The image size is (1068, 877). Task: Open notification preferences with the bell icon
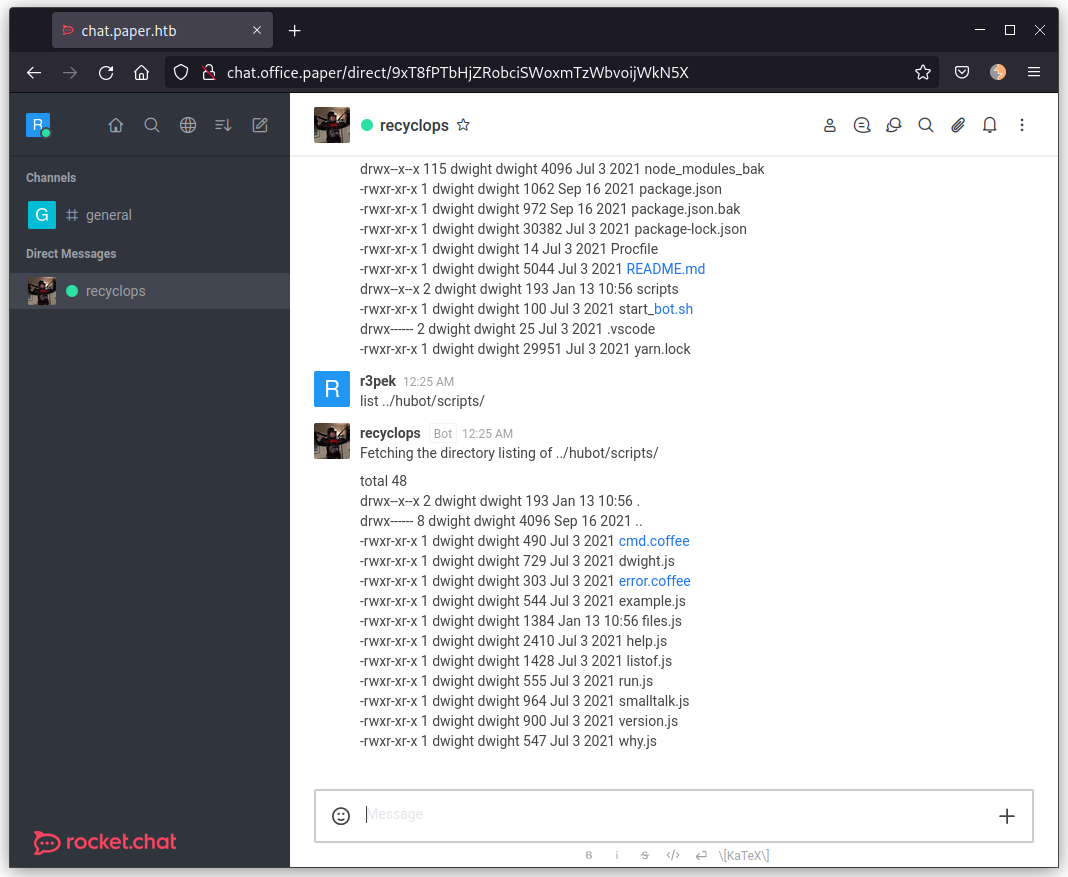(x=989, y=124)
